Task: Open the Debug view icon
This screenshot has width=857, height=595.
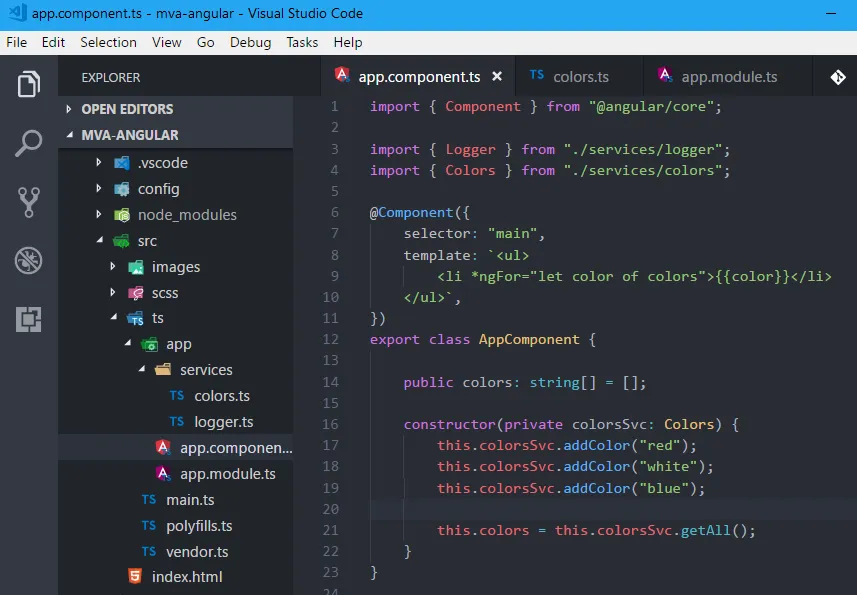Action: 28,260
